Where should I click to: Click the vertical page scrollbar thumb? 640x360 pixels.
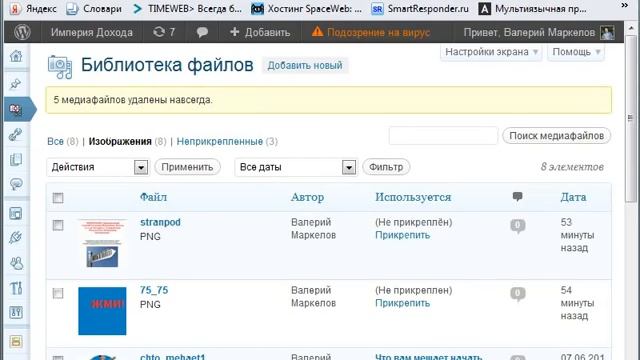631,118
